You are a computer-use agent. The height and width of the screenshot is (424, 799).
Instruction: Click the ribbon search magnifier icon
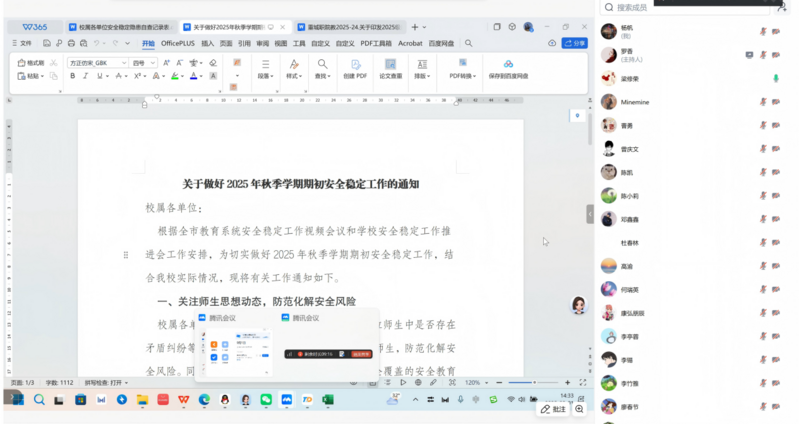click(468, 43)
